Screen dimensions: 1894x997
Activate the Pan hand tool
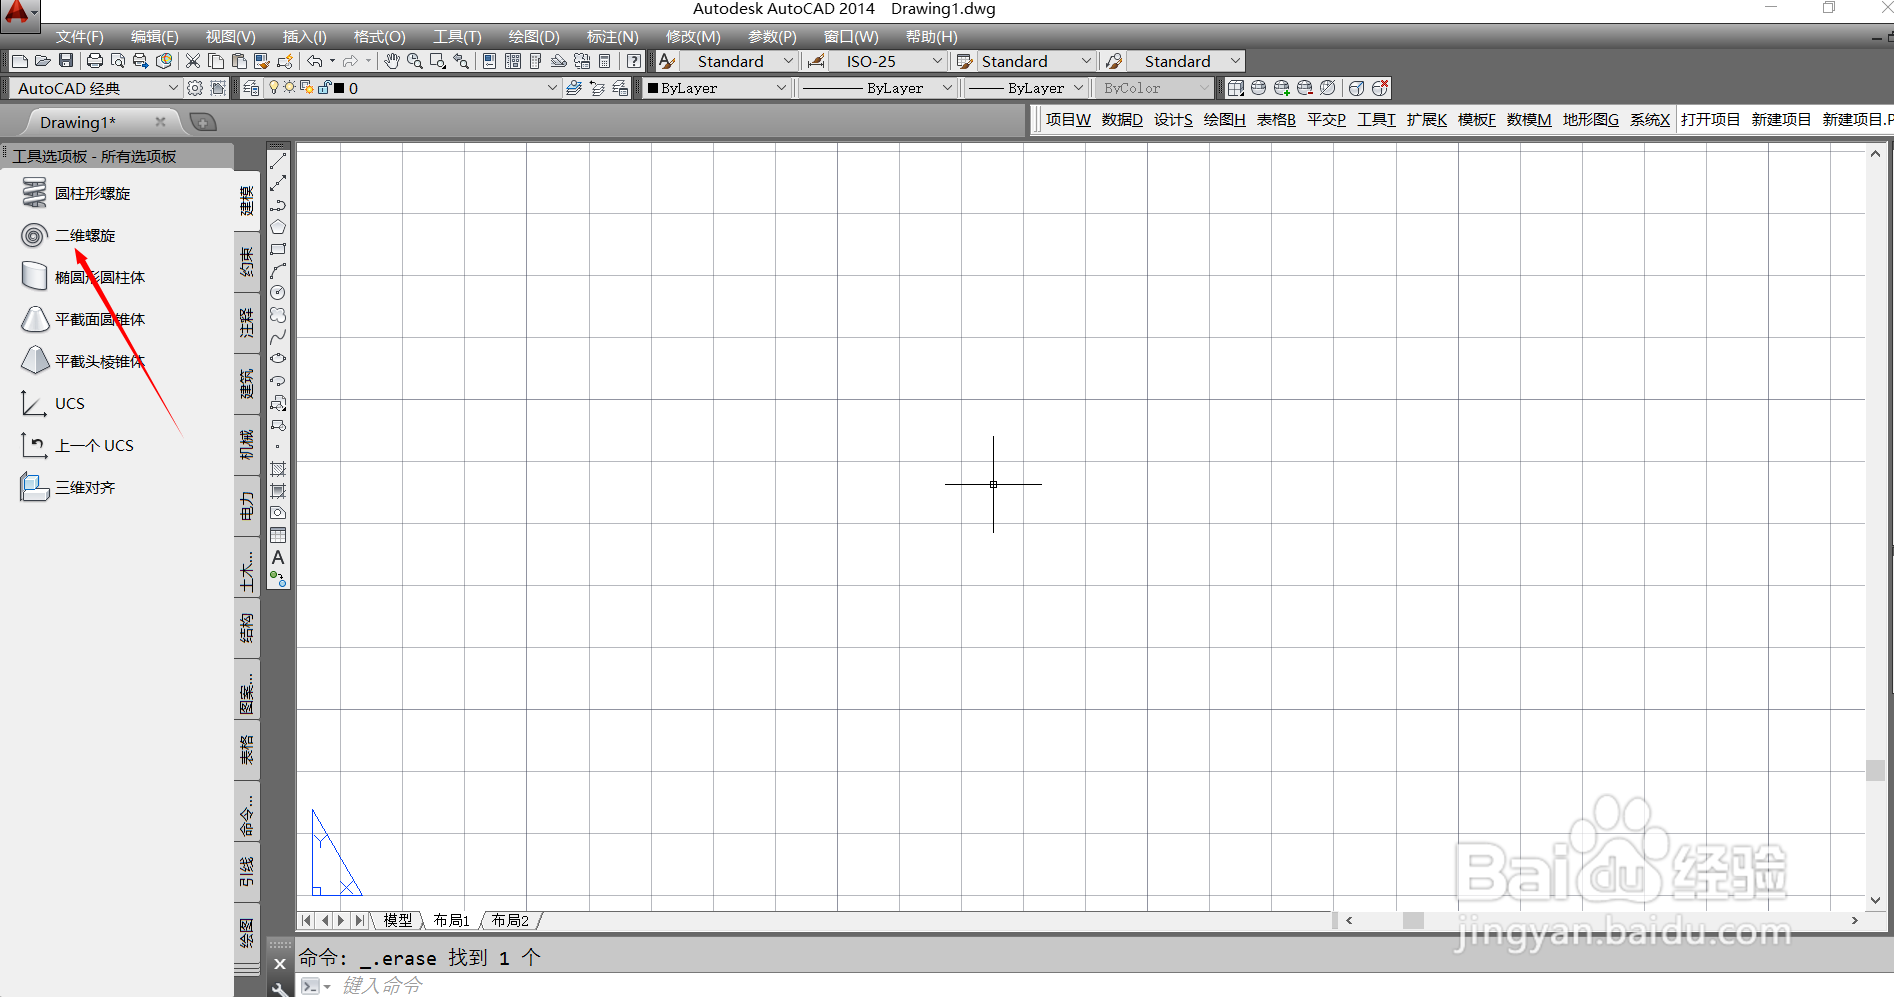pyautogui.click(x=392, y=62)
